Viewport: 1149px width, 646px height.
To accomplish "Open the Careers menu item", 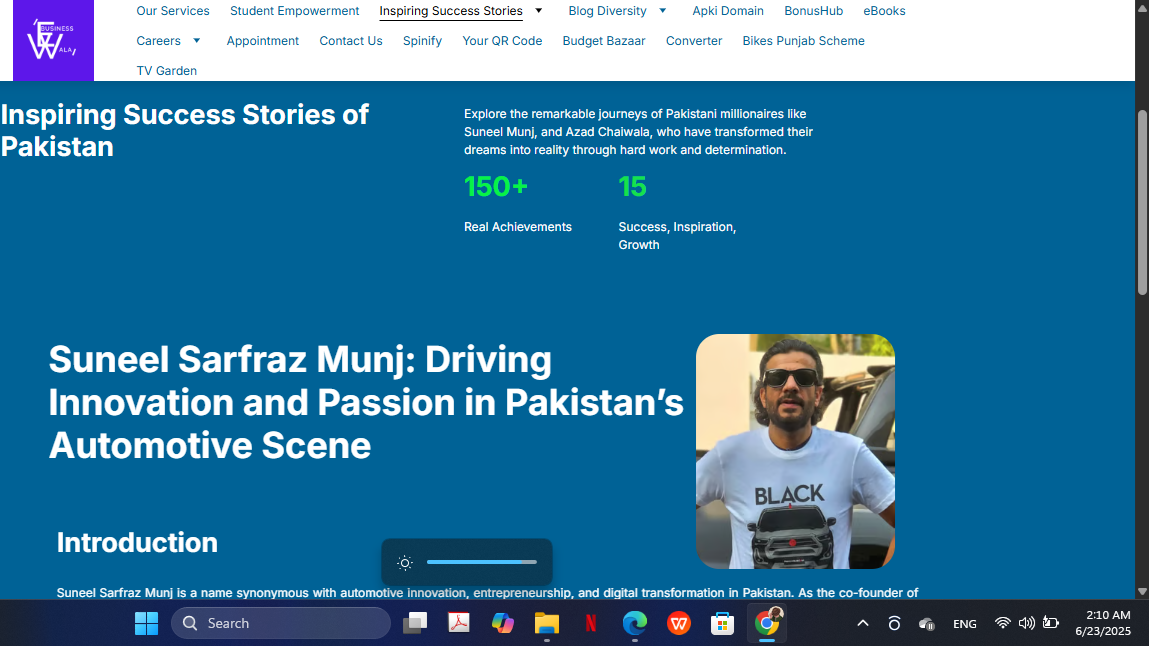I will pyautogui.click(x=158, y=41).
